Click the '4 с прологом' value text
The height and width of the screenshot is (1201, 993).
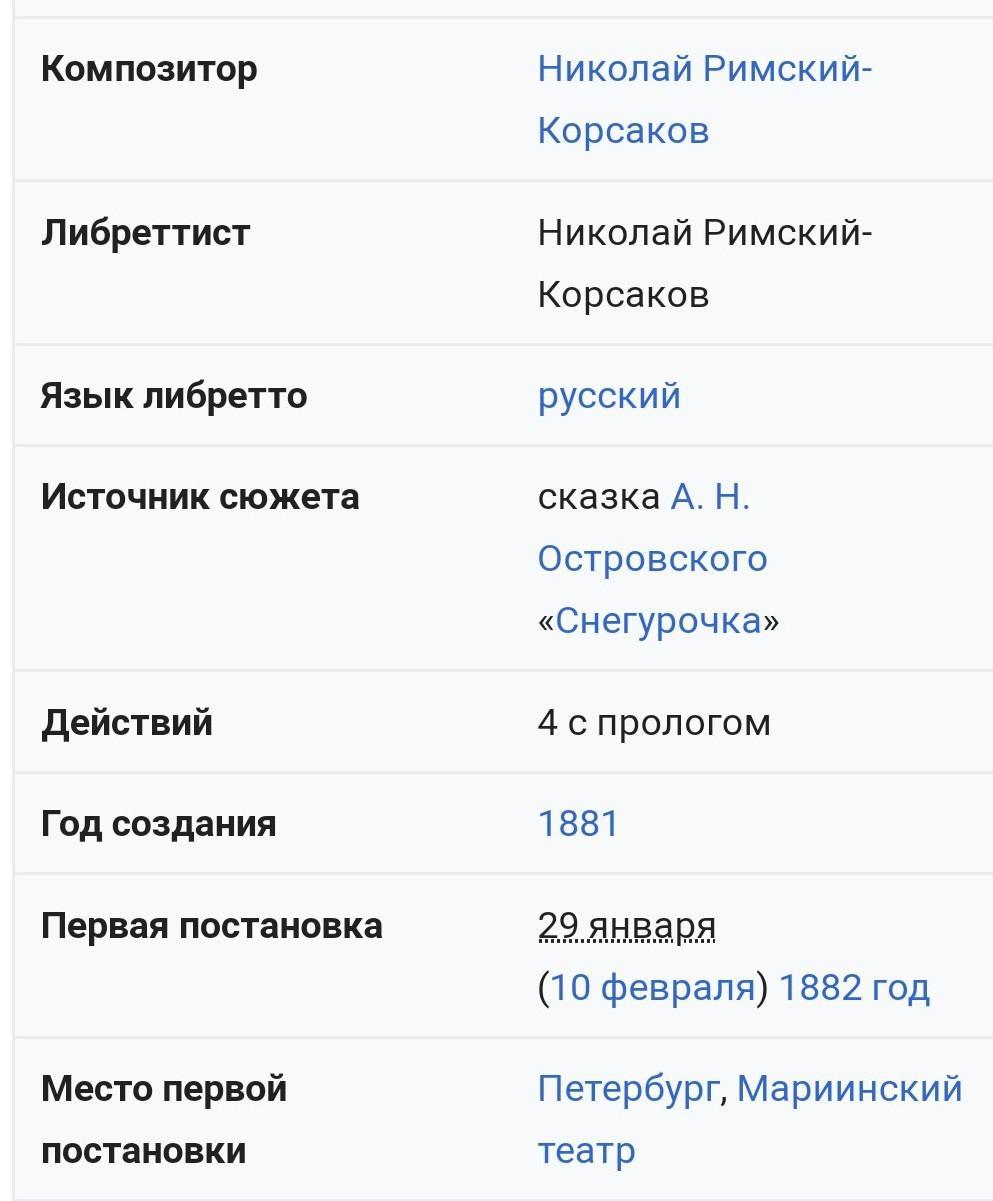point(654,722)
